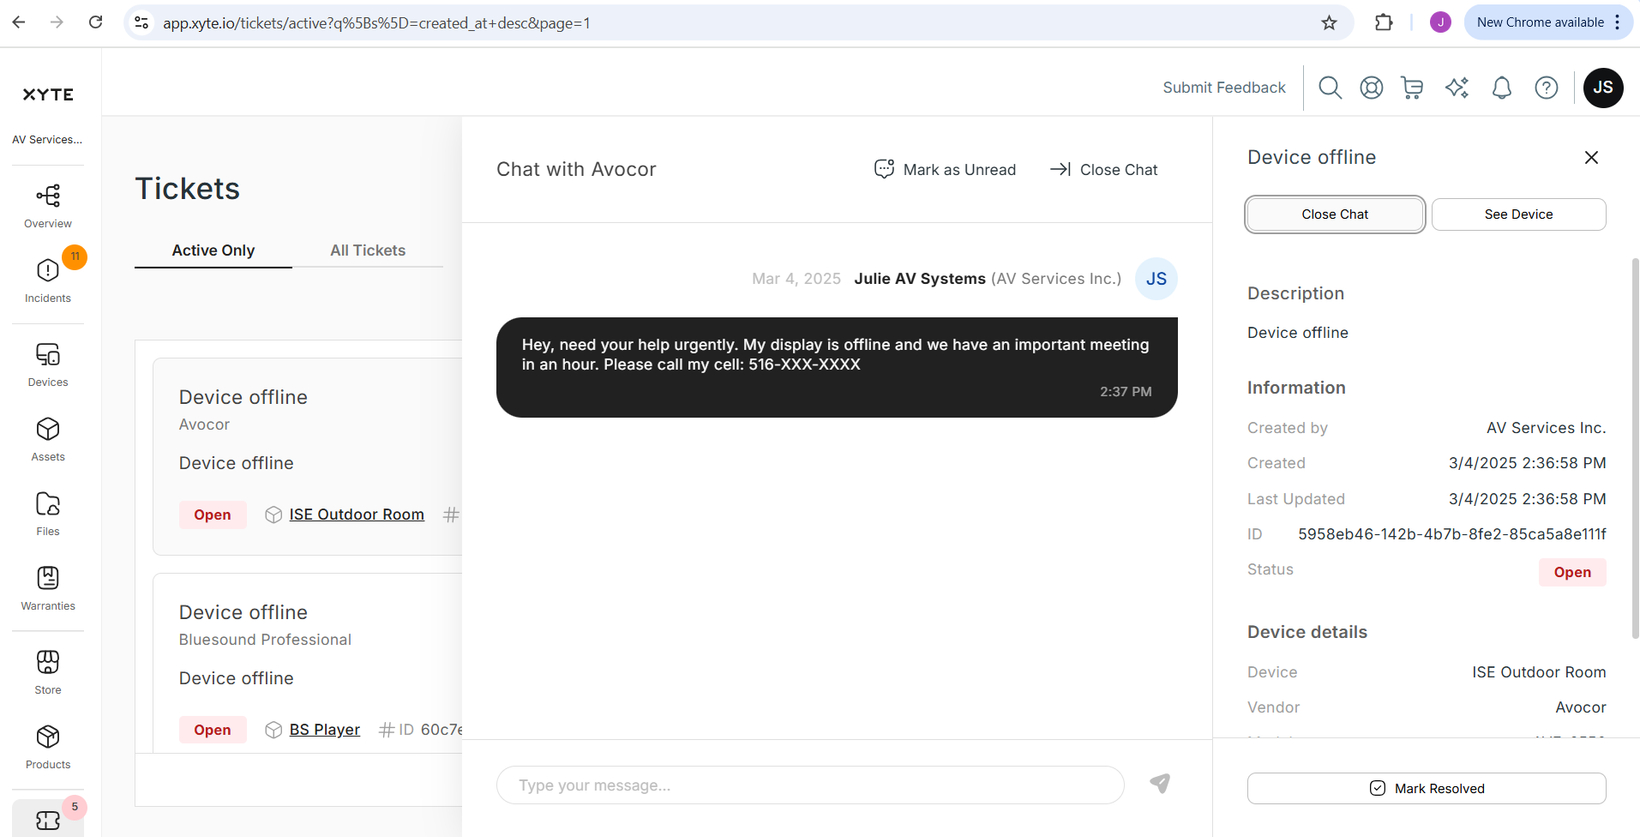Switch to the All Tickets tab

368,250
